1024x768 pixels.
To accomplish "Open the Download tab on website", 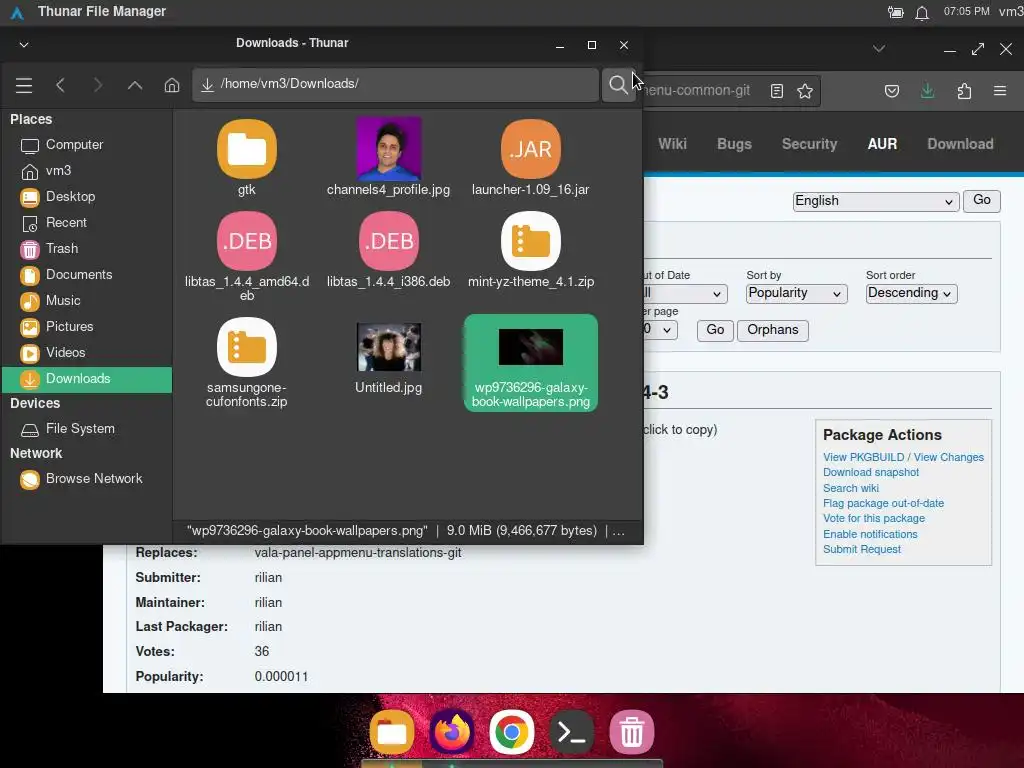I will (960, 144).
